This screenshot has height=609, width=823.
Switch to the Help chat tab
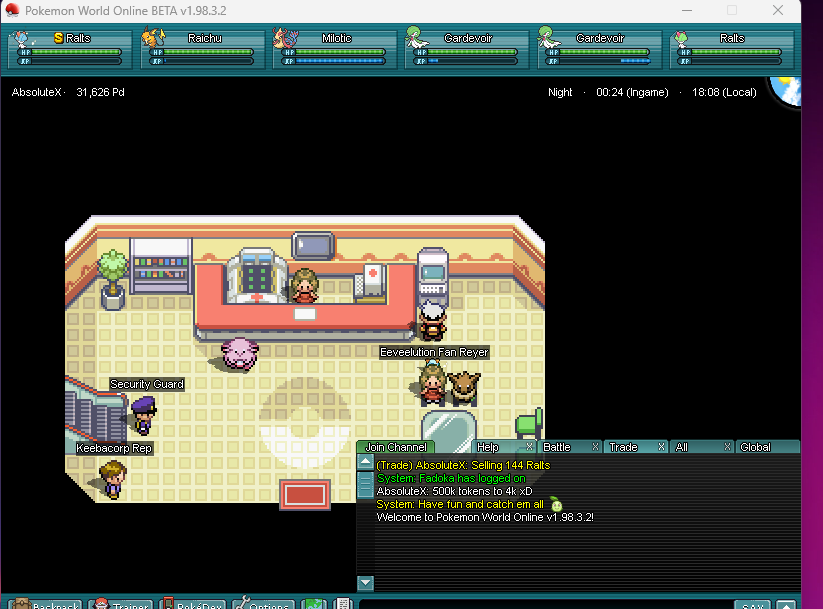pos(488,447)
